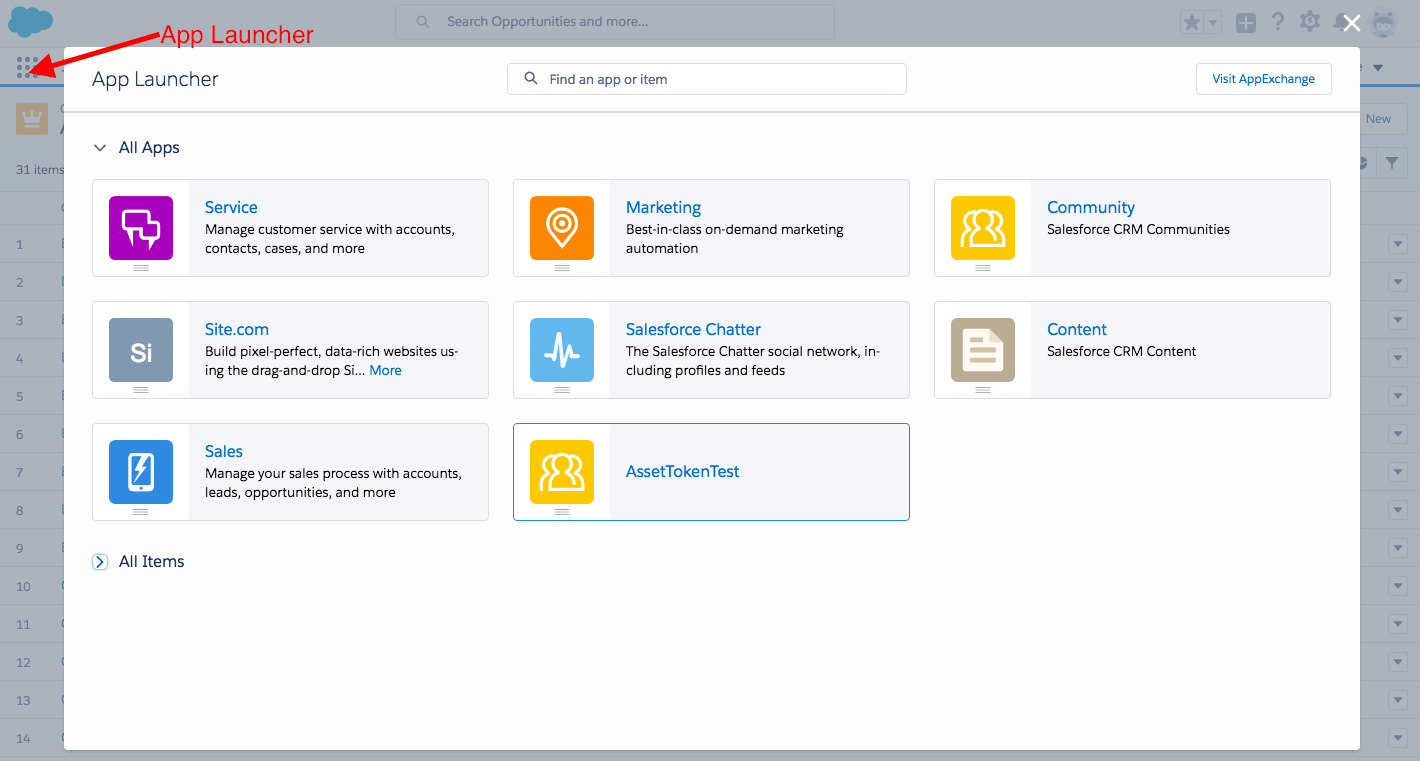The height and width of the screenshot is (761, 1420).
Task: Click the favorites star icon
Action: pos(1192,22)
